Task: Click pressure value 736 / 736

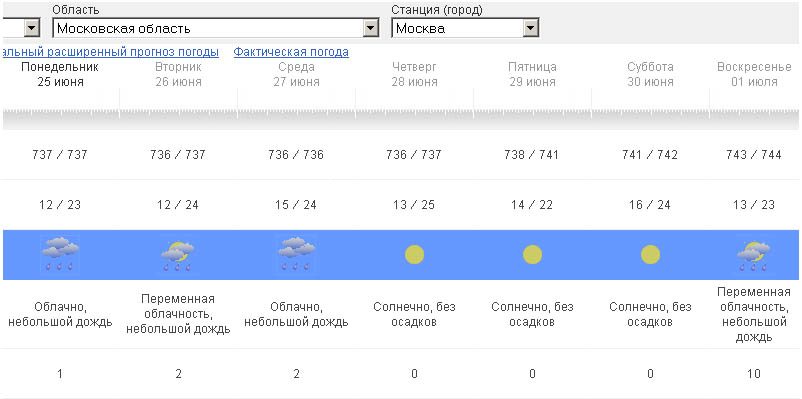Action: pyautogui.click(x=296, y=154)
